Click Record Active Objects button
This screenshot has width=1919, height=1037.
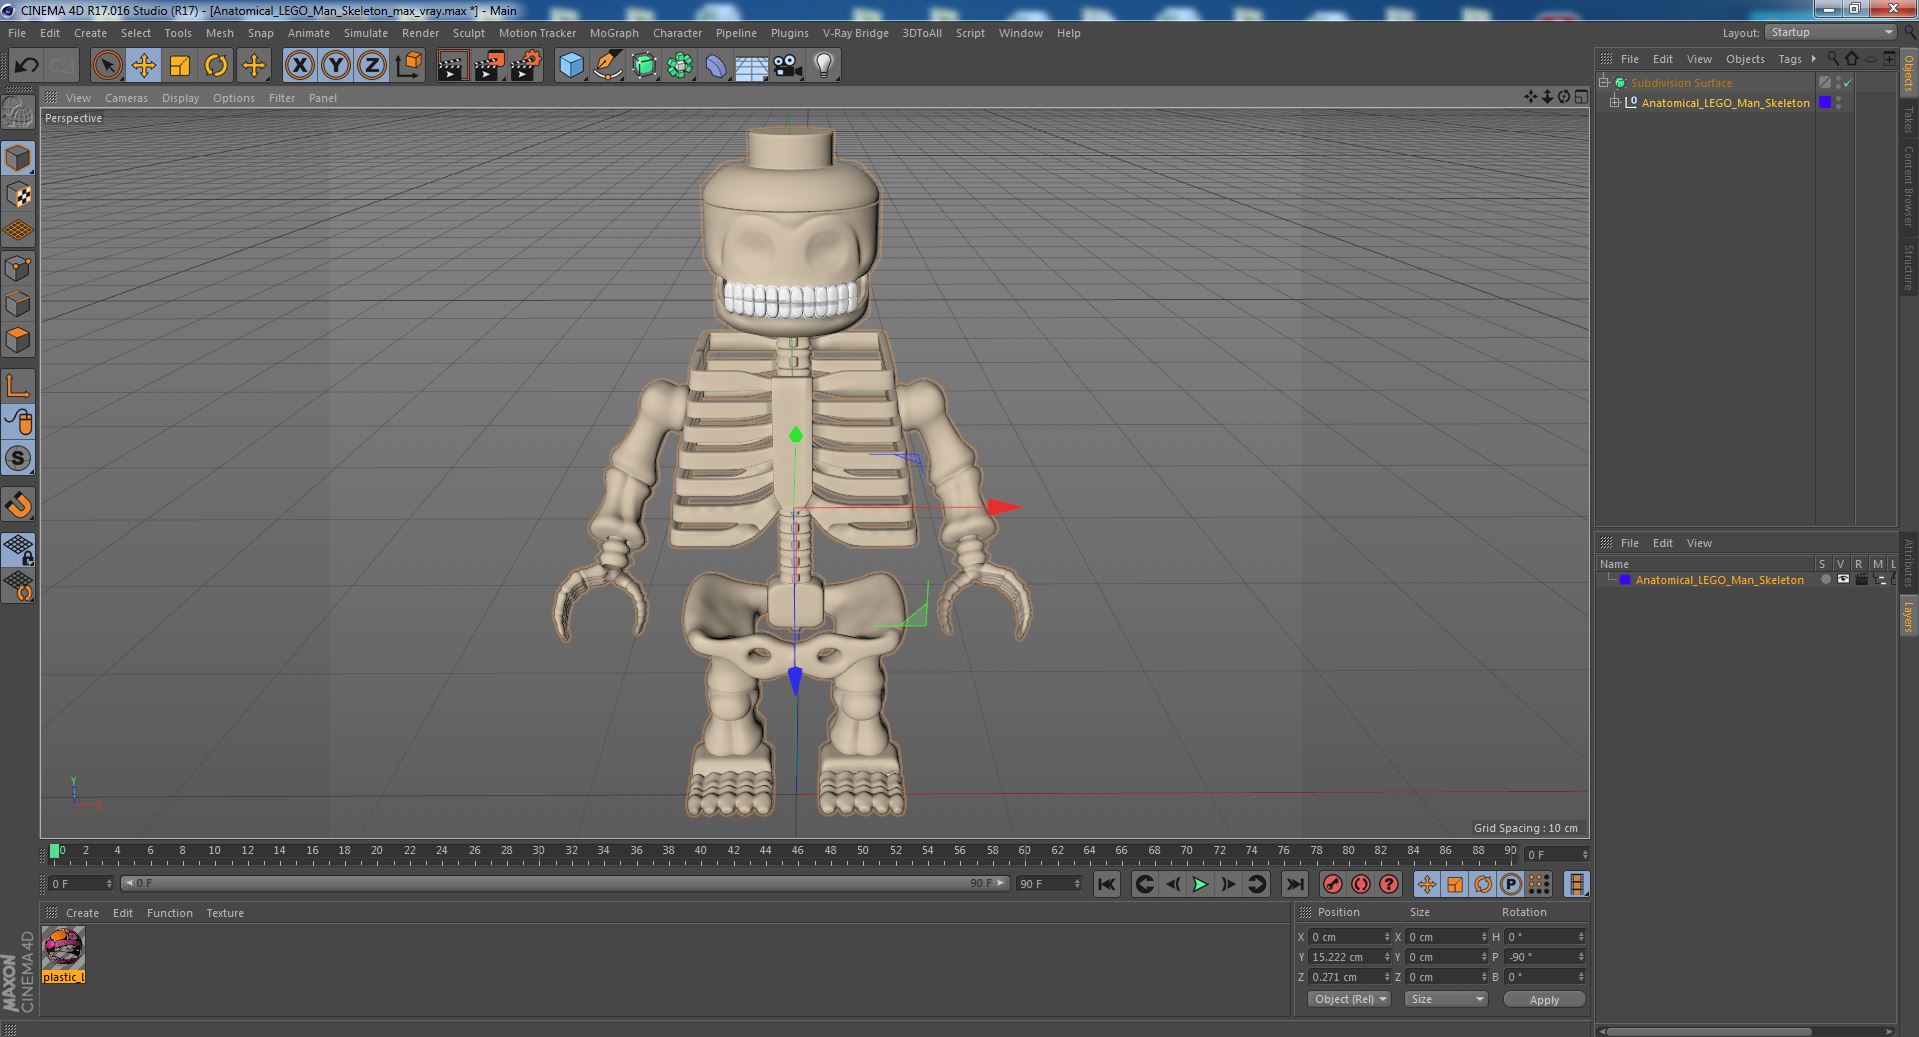[x=1332, y=884]
